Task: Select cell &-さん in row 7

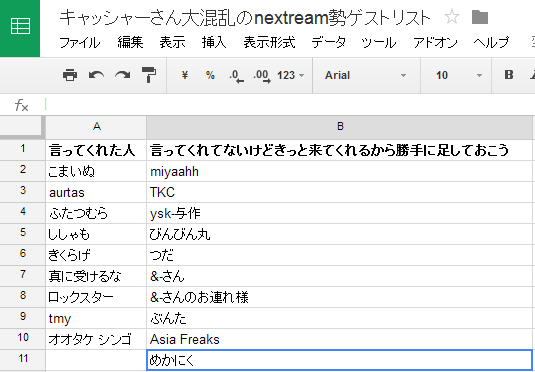Action: (x=339, y=276)
